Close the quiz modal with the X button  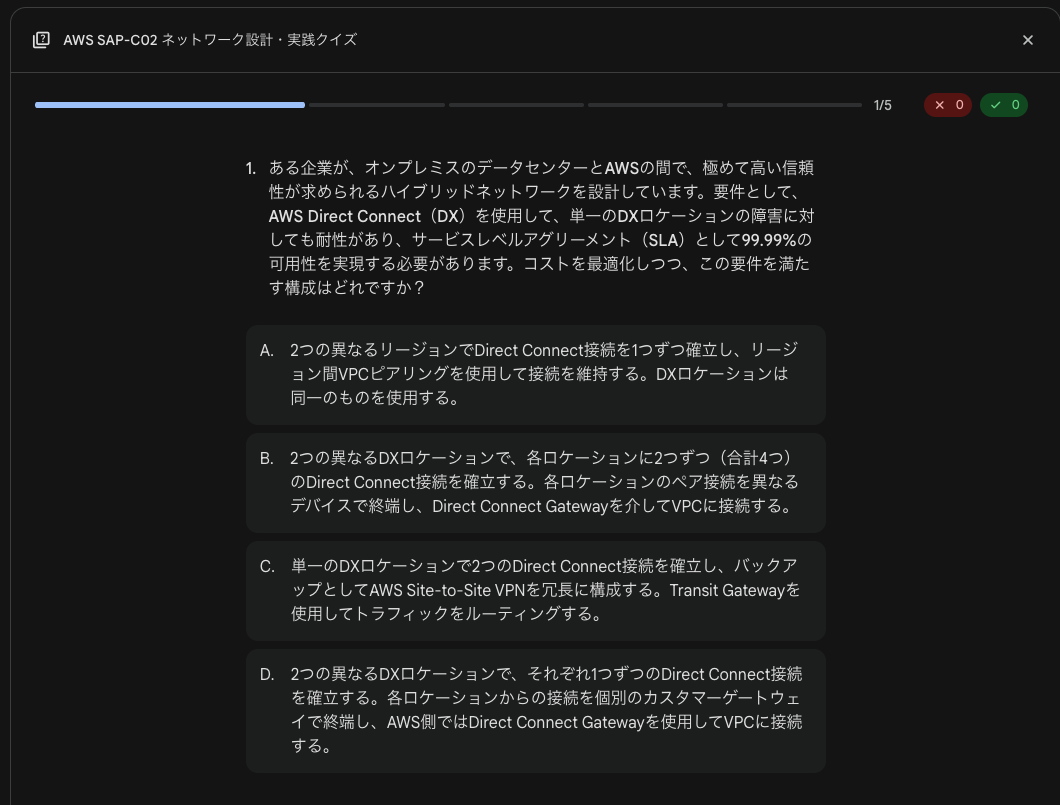(x=1028, y=40)
